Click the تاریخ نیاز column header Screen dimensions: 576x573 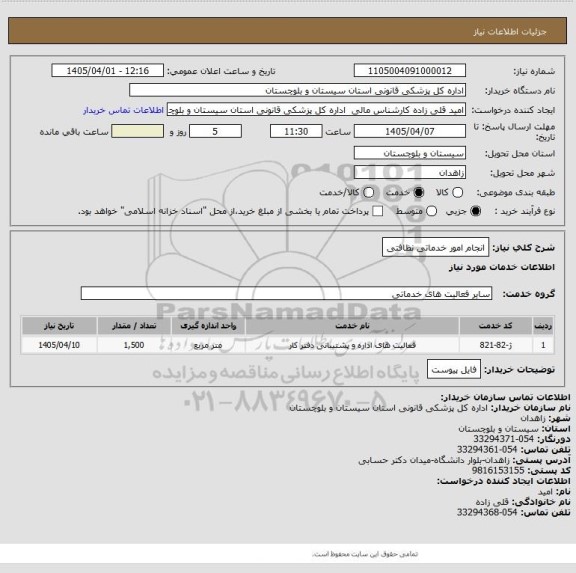tap(59, 326)
